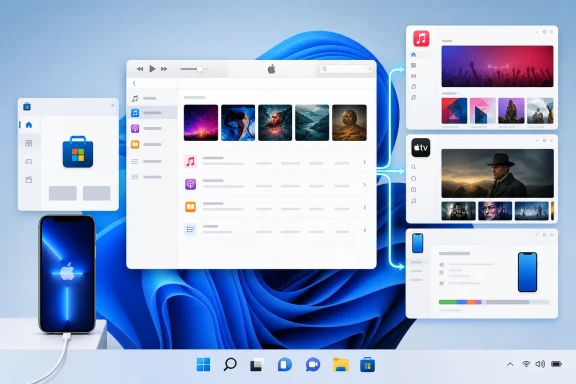Click the square library icon in Apple TV sidebar
The width and height of the screenshot is (576, 384).
(414, 190)
